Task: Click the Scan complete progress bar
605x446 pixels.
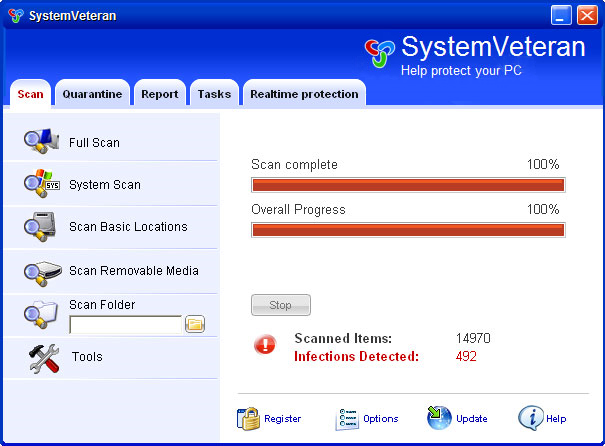Action: pos(408,185)
